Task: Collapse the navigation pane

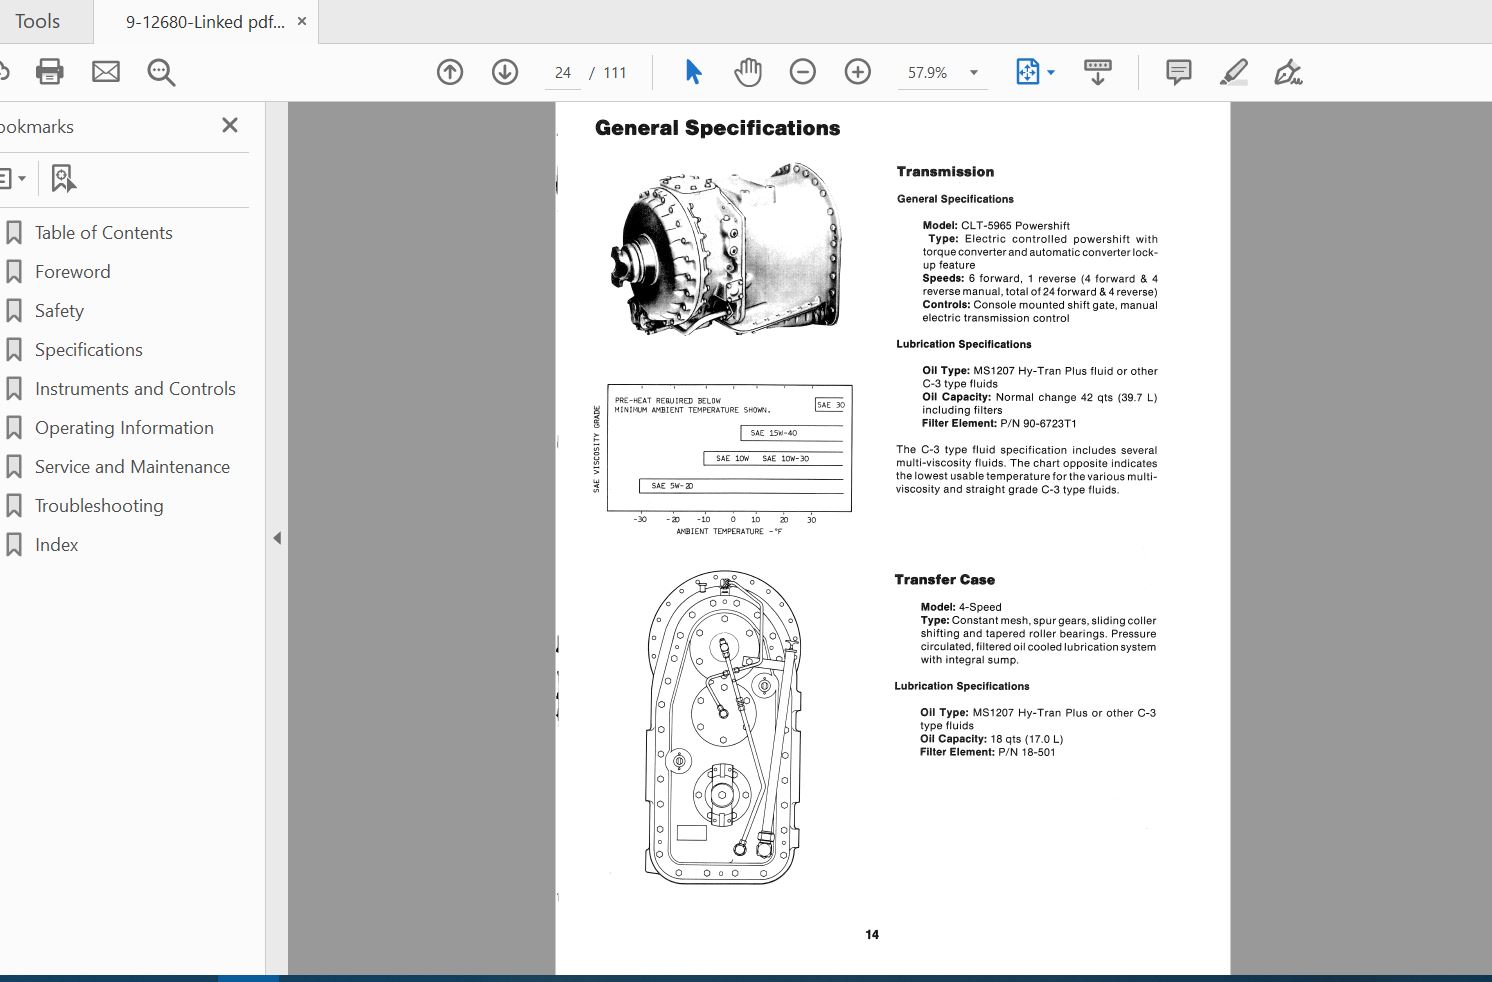Action: coord(277,537)
